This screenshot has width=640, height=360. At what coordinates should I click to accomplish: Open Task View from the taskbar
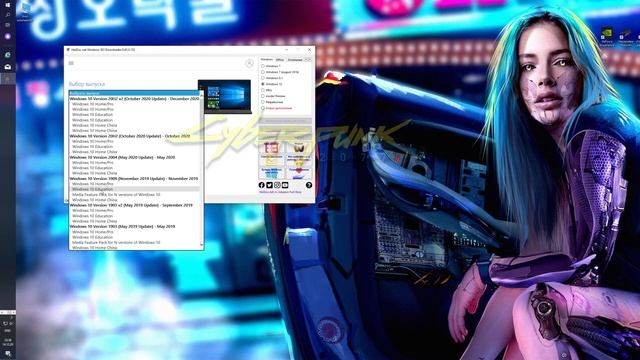[8, 25]
